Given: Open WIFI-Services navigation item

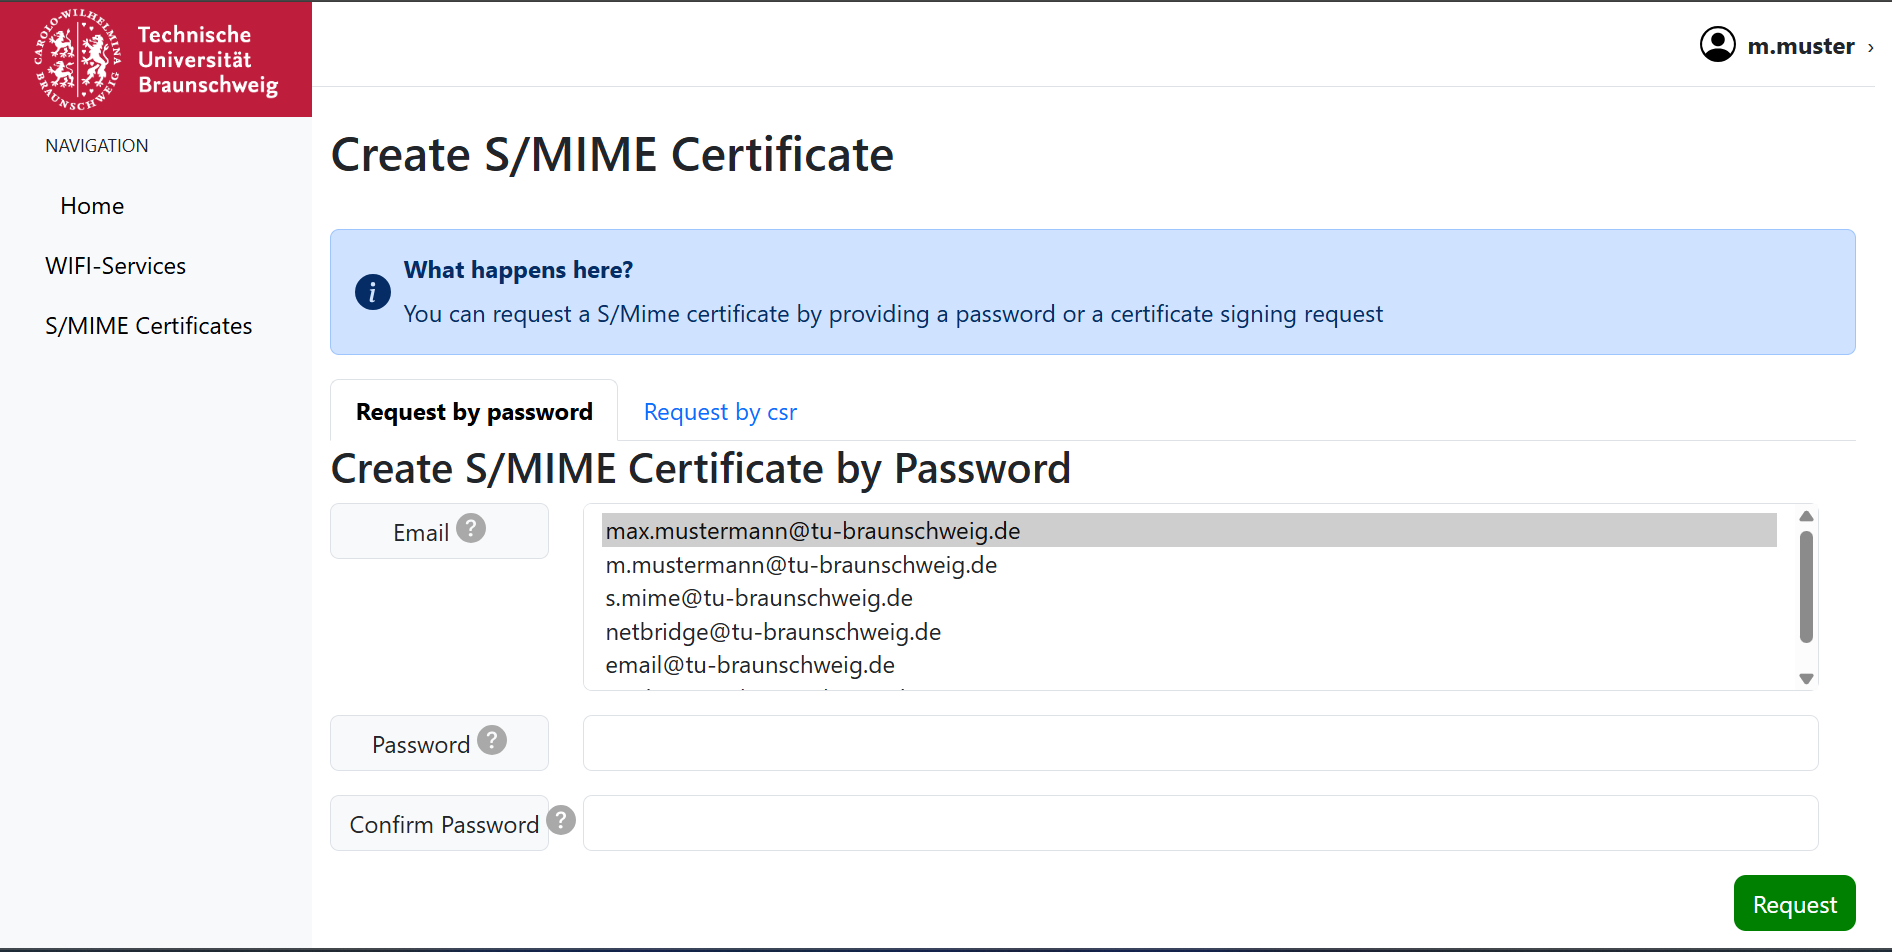Looking at the screenshot, I should tap(115, 266).
